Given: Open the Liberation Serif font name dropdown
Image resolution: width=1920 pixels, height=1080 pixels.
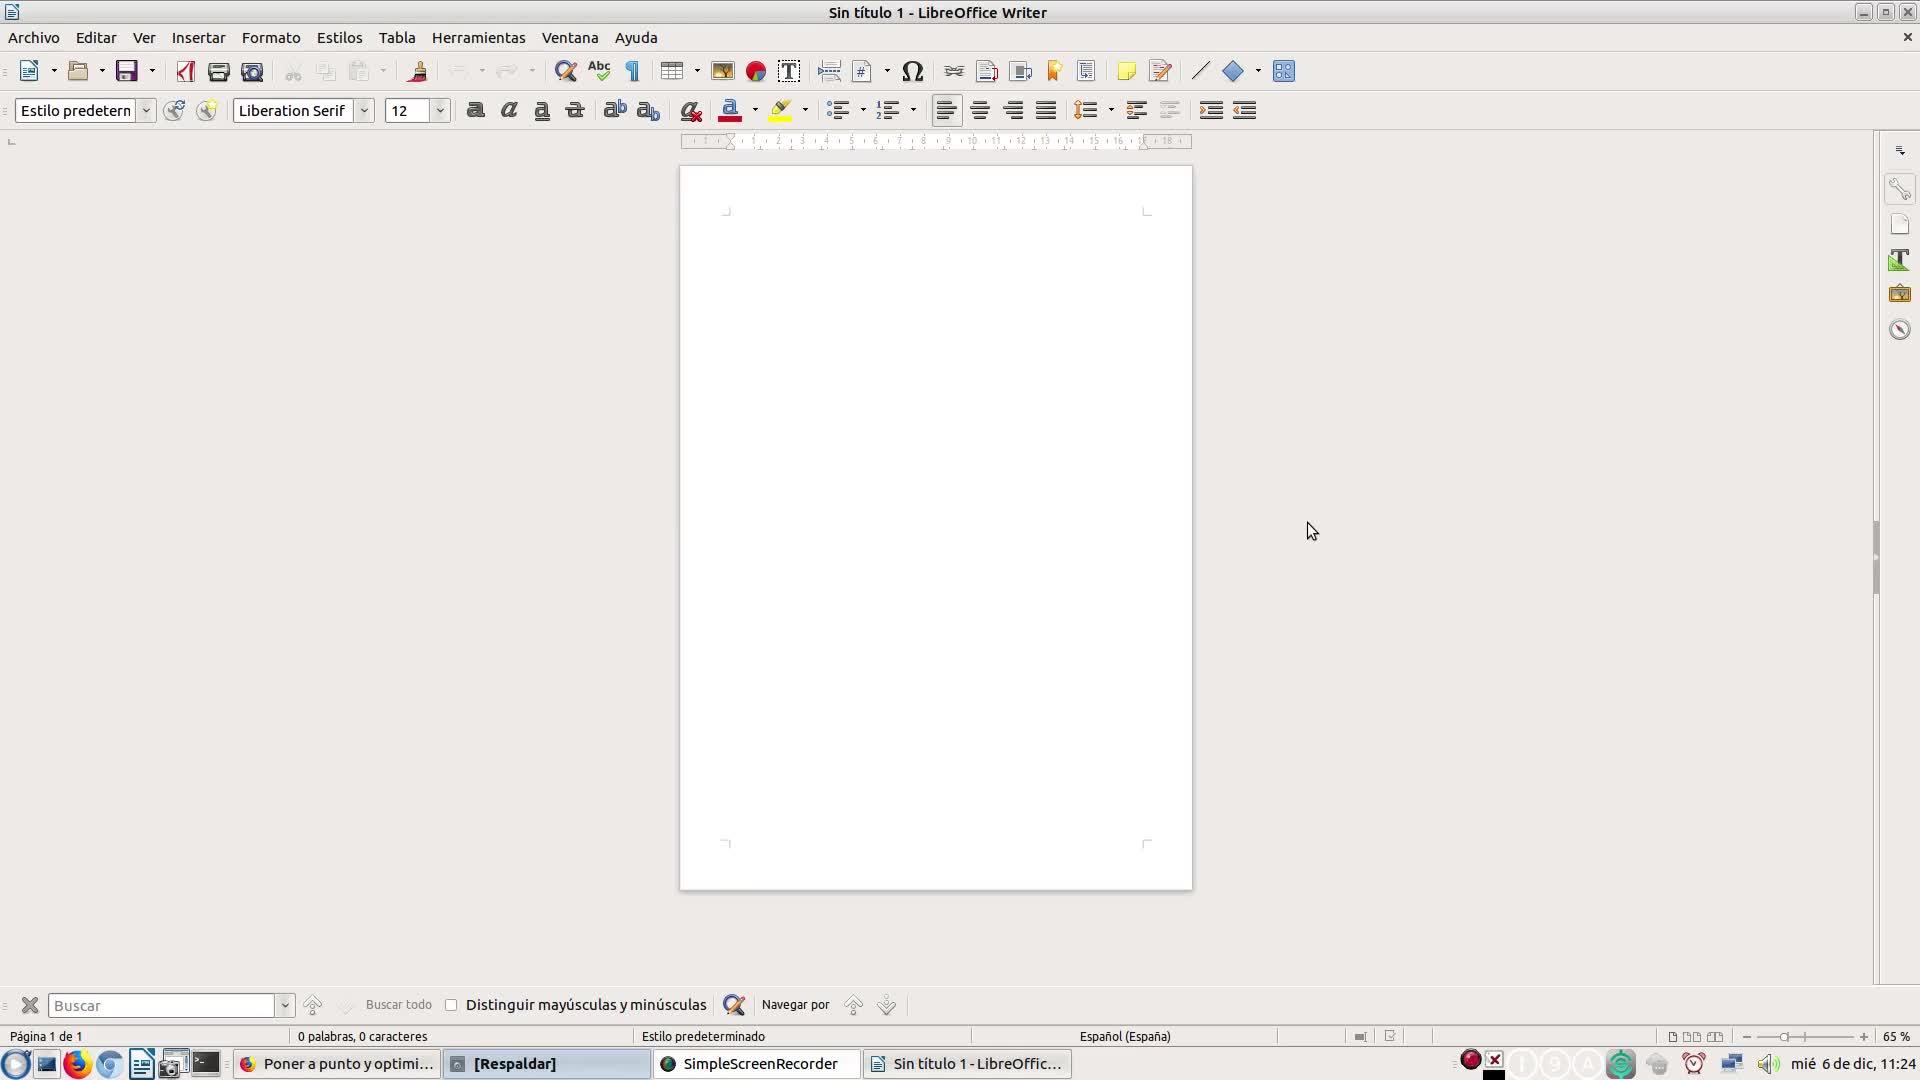Looking at the screenshot, I should (x=365, y=110).
